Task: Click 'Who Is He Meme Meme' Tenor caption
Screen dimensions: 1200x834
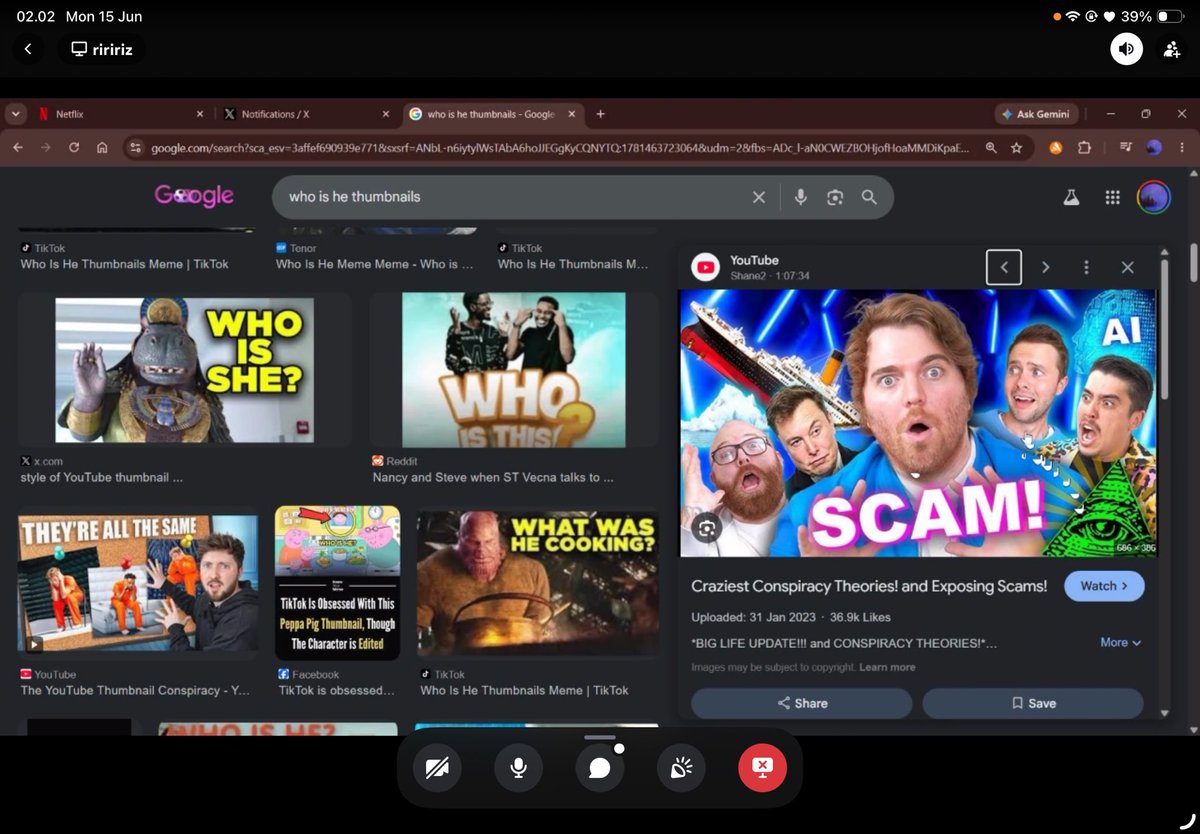Action: coord(374,264)
